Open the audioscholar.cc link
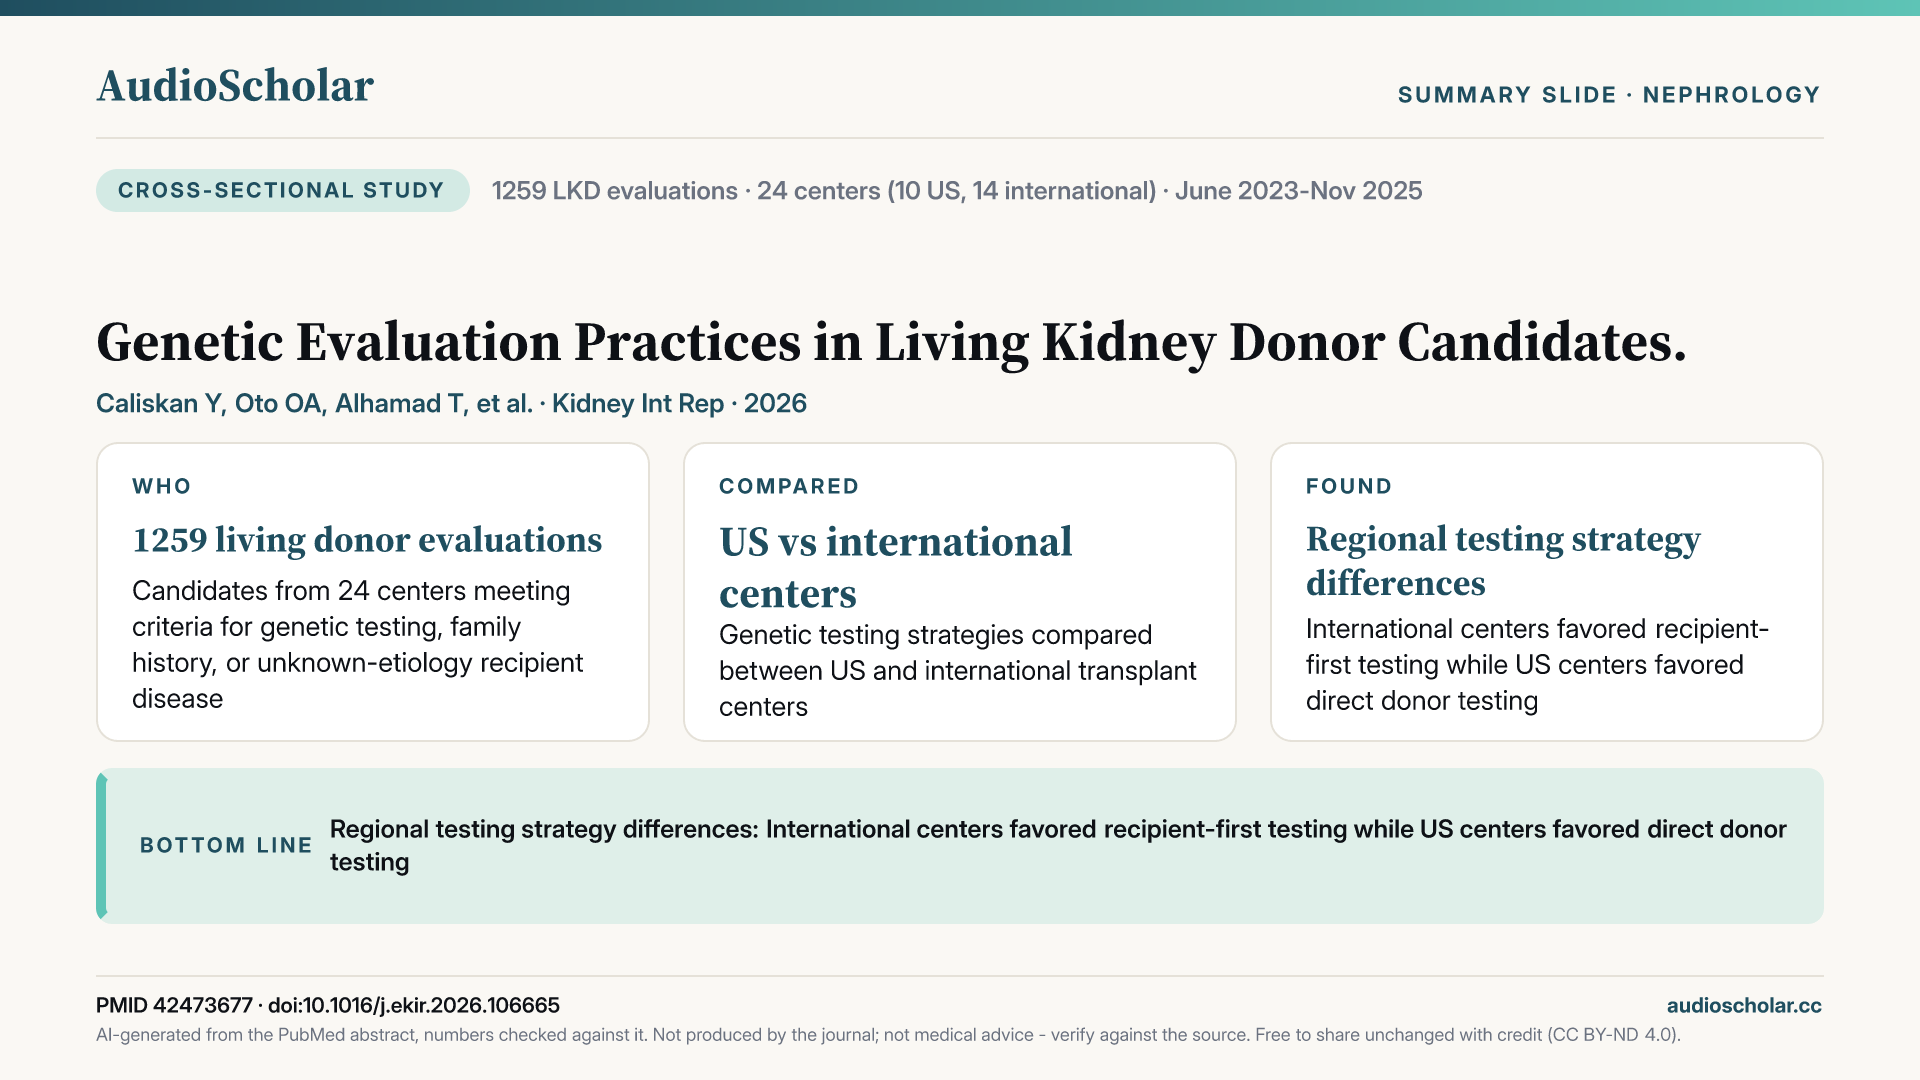 pyautogui.click(x=1744, y=1006)
